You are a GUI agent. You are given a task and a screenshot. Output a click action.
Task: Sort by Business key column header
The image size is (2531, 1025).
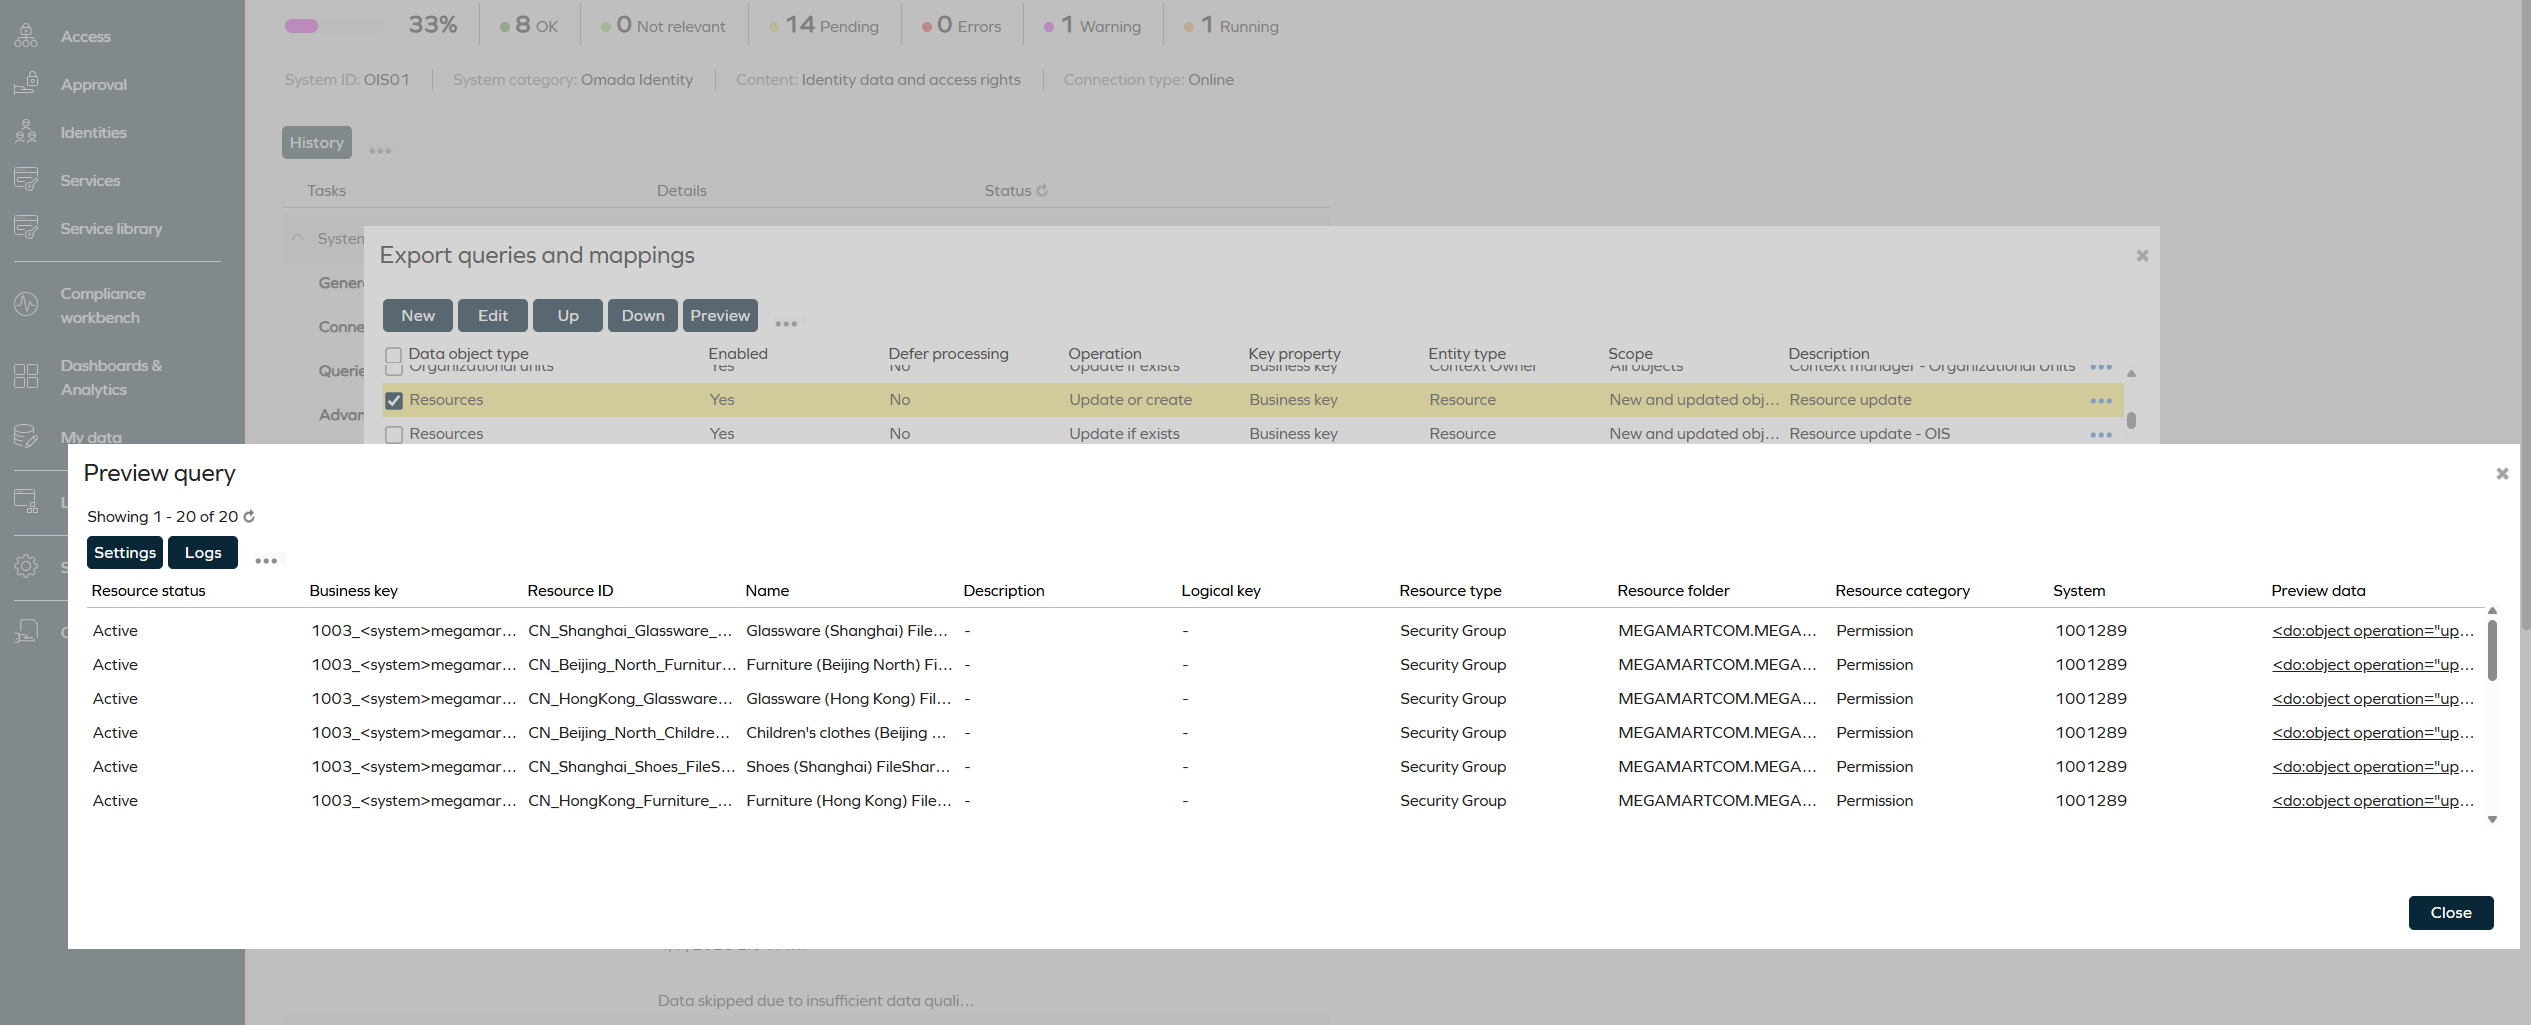(353, 590)
